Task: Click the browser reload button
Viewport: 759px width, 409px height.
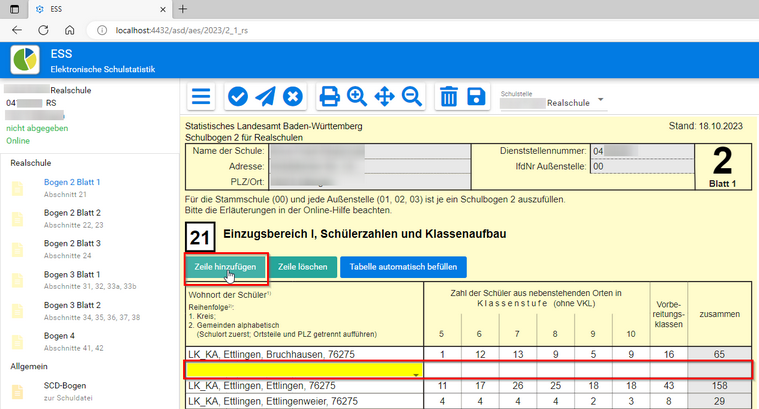Action: click(43, 30)
